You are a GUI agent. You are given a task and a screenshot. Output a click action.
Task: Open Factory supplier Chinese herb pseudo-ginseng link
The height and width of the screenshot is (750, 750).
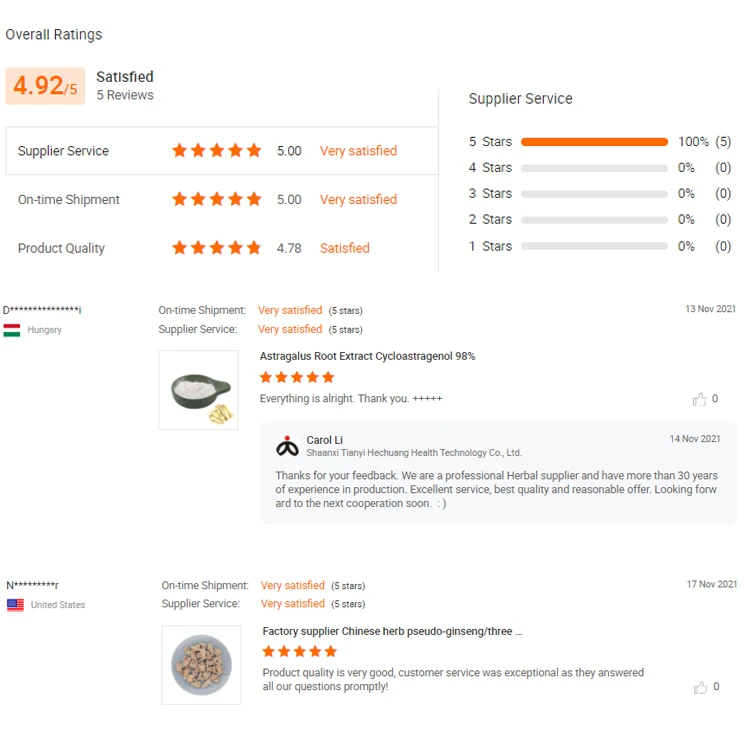click(x=392, y=631)
